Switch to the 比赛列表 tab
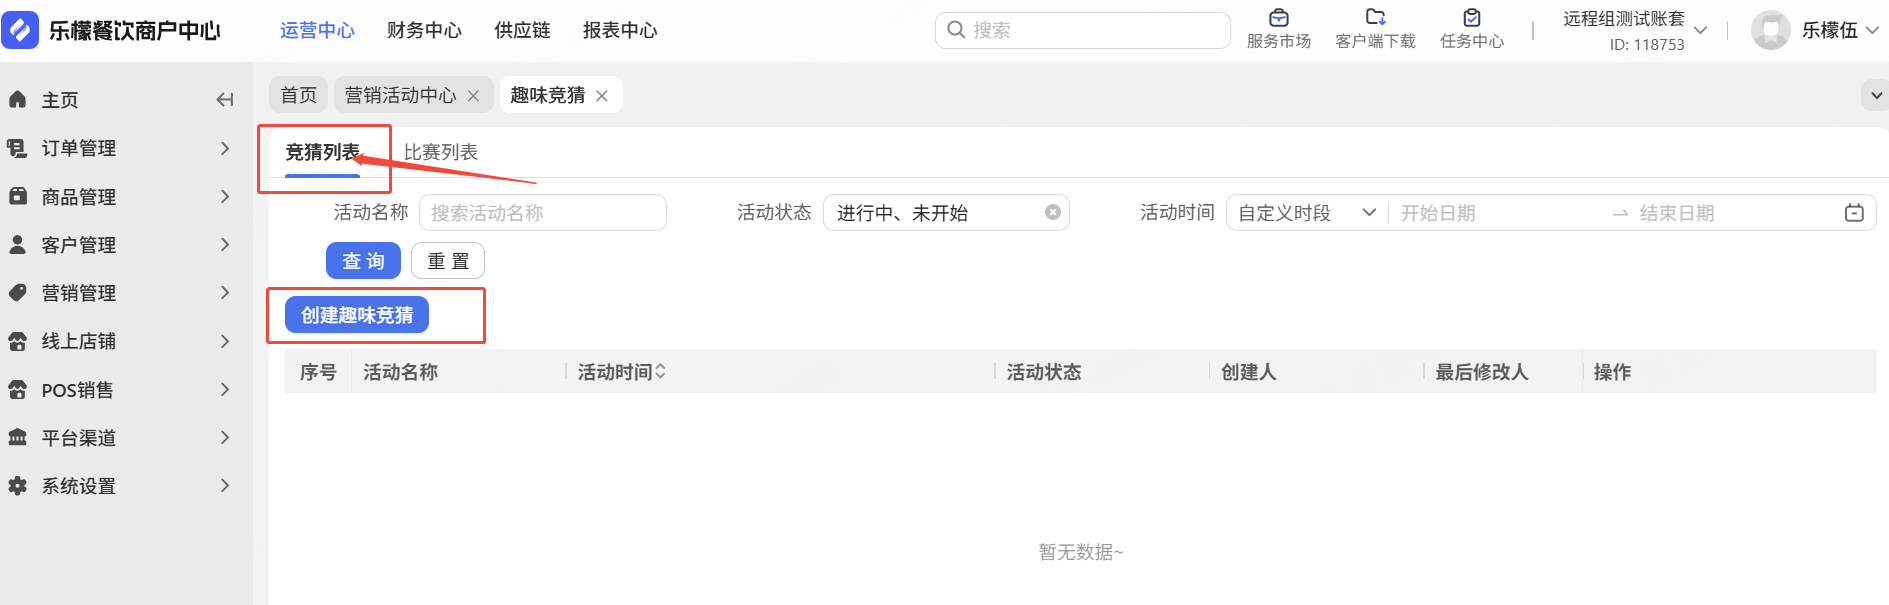 [x=440, y=152]
